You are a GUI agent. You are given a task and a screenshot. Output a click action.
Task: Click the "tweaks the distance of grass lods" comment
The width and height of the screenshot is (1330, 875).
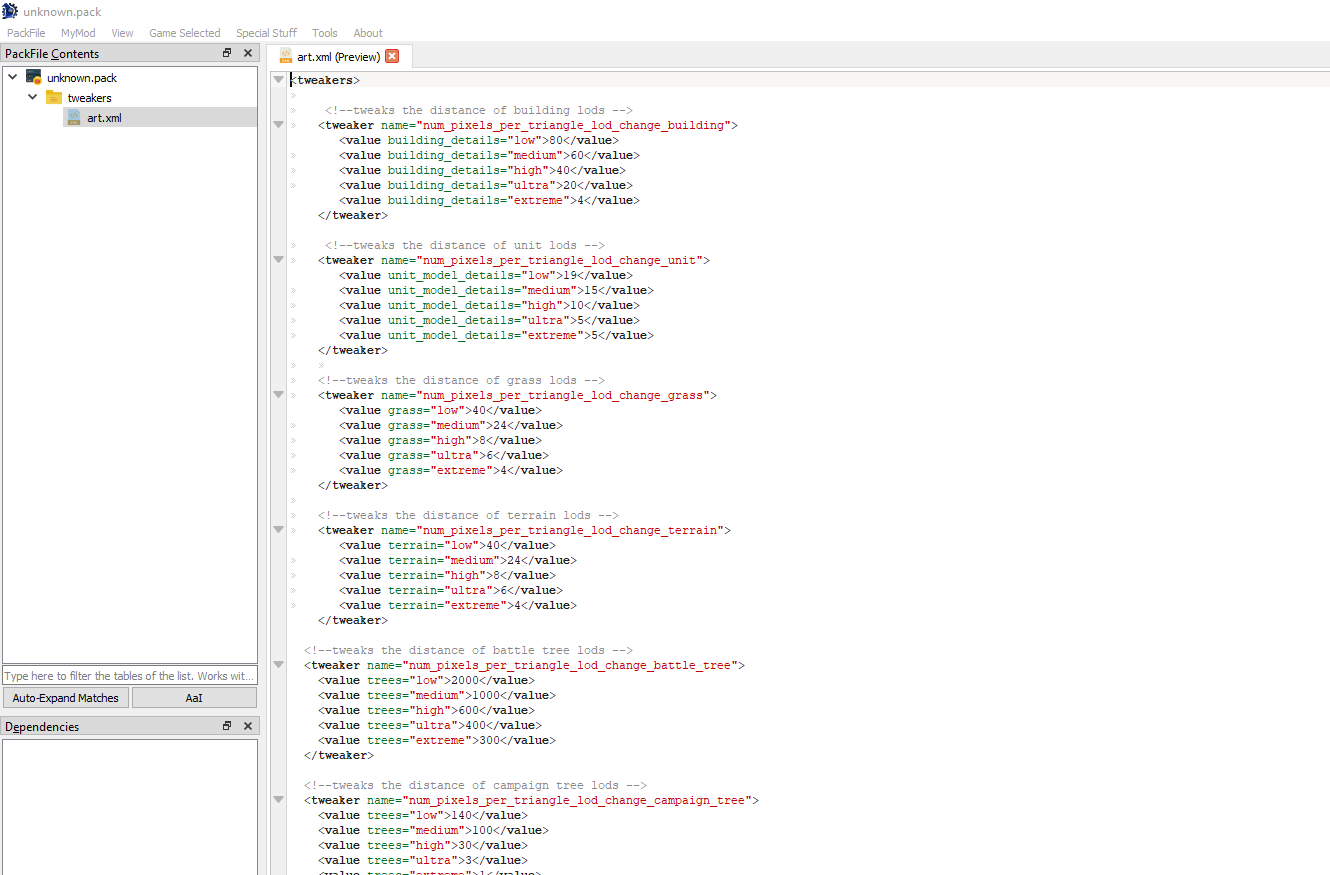pyautogui.click(x=461, y=380)
